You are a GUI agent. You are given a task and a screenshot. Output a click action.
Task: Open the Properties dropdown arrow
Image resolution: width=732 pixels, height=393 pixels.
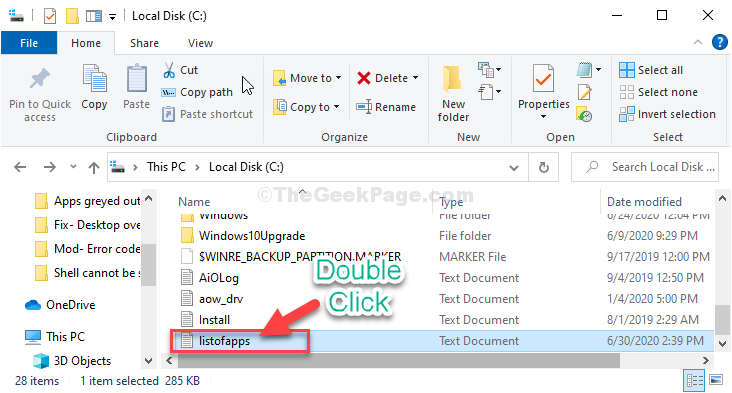(543, 117)
